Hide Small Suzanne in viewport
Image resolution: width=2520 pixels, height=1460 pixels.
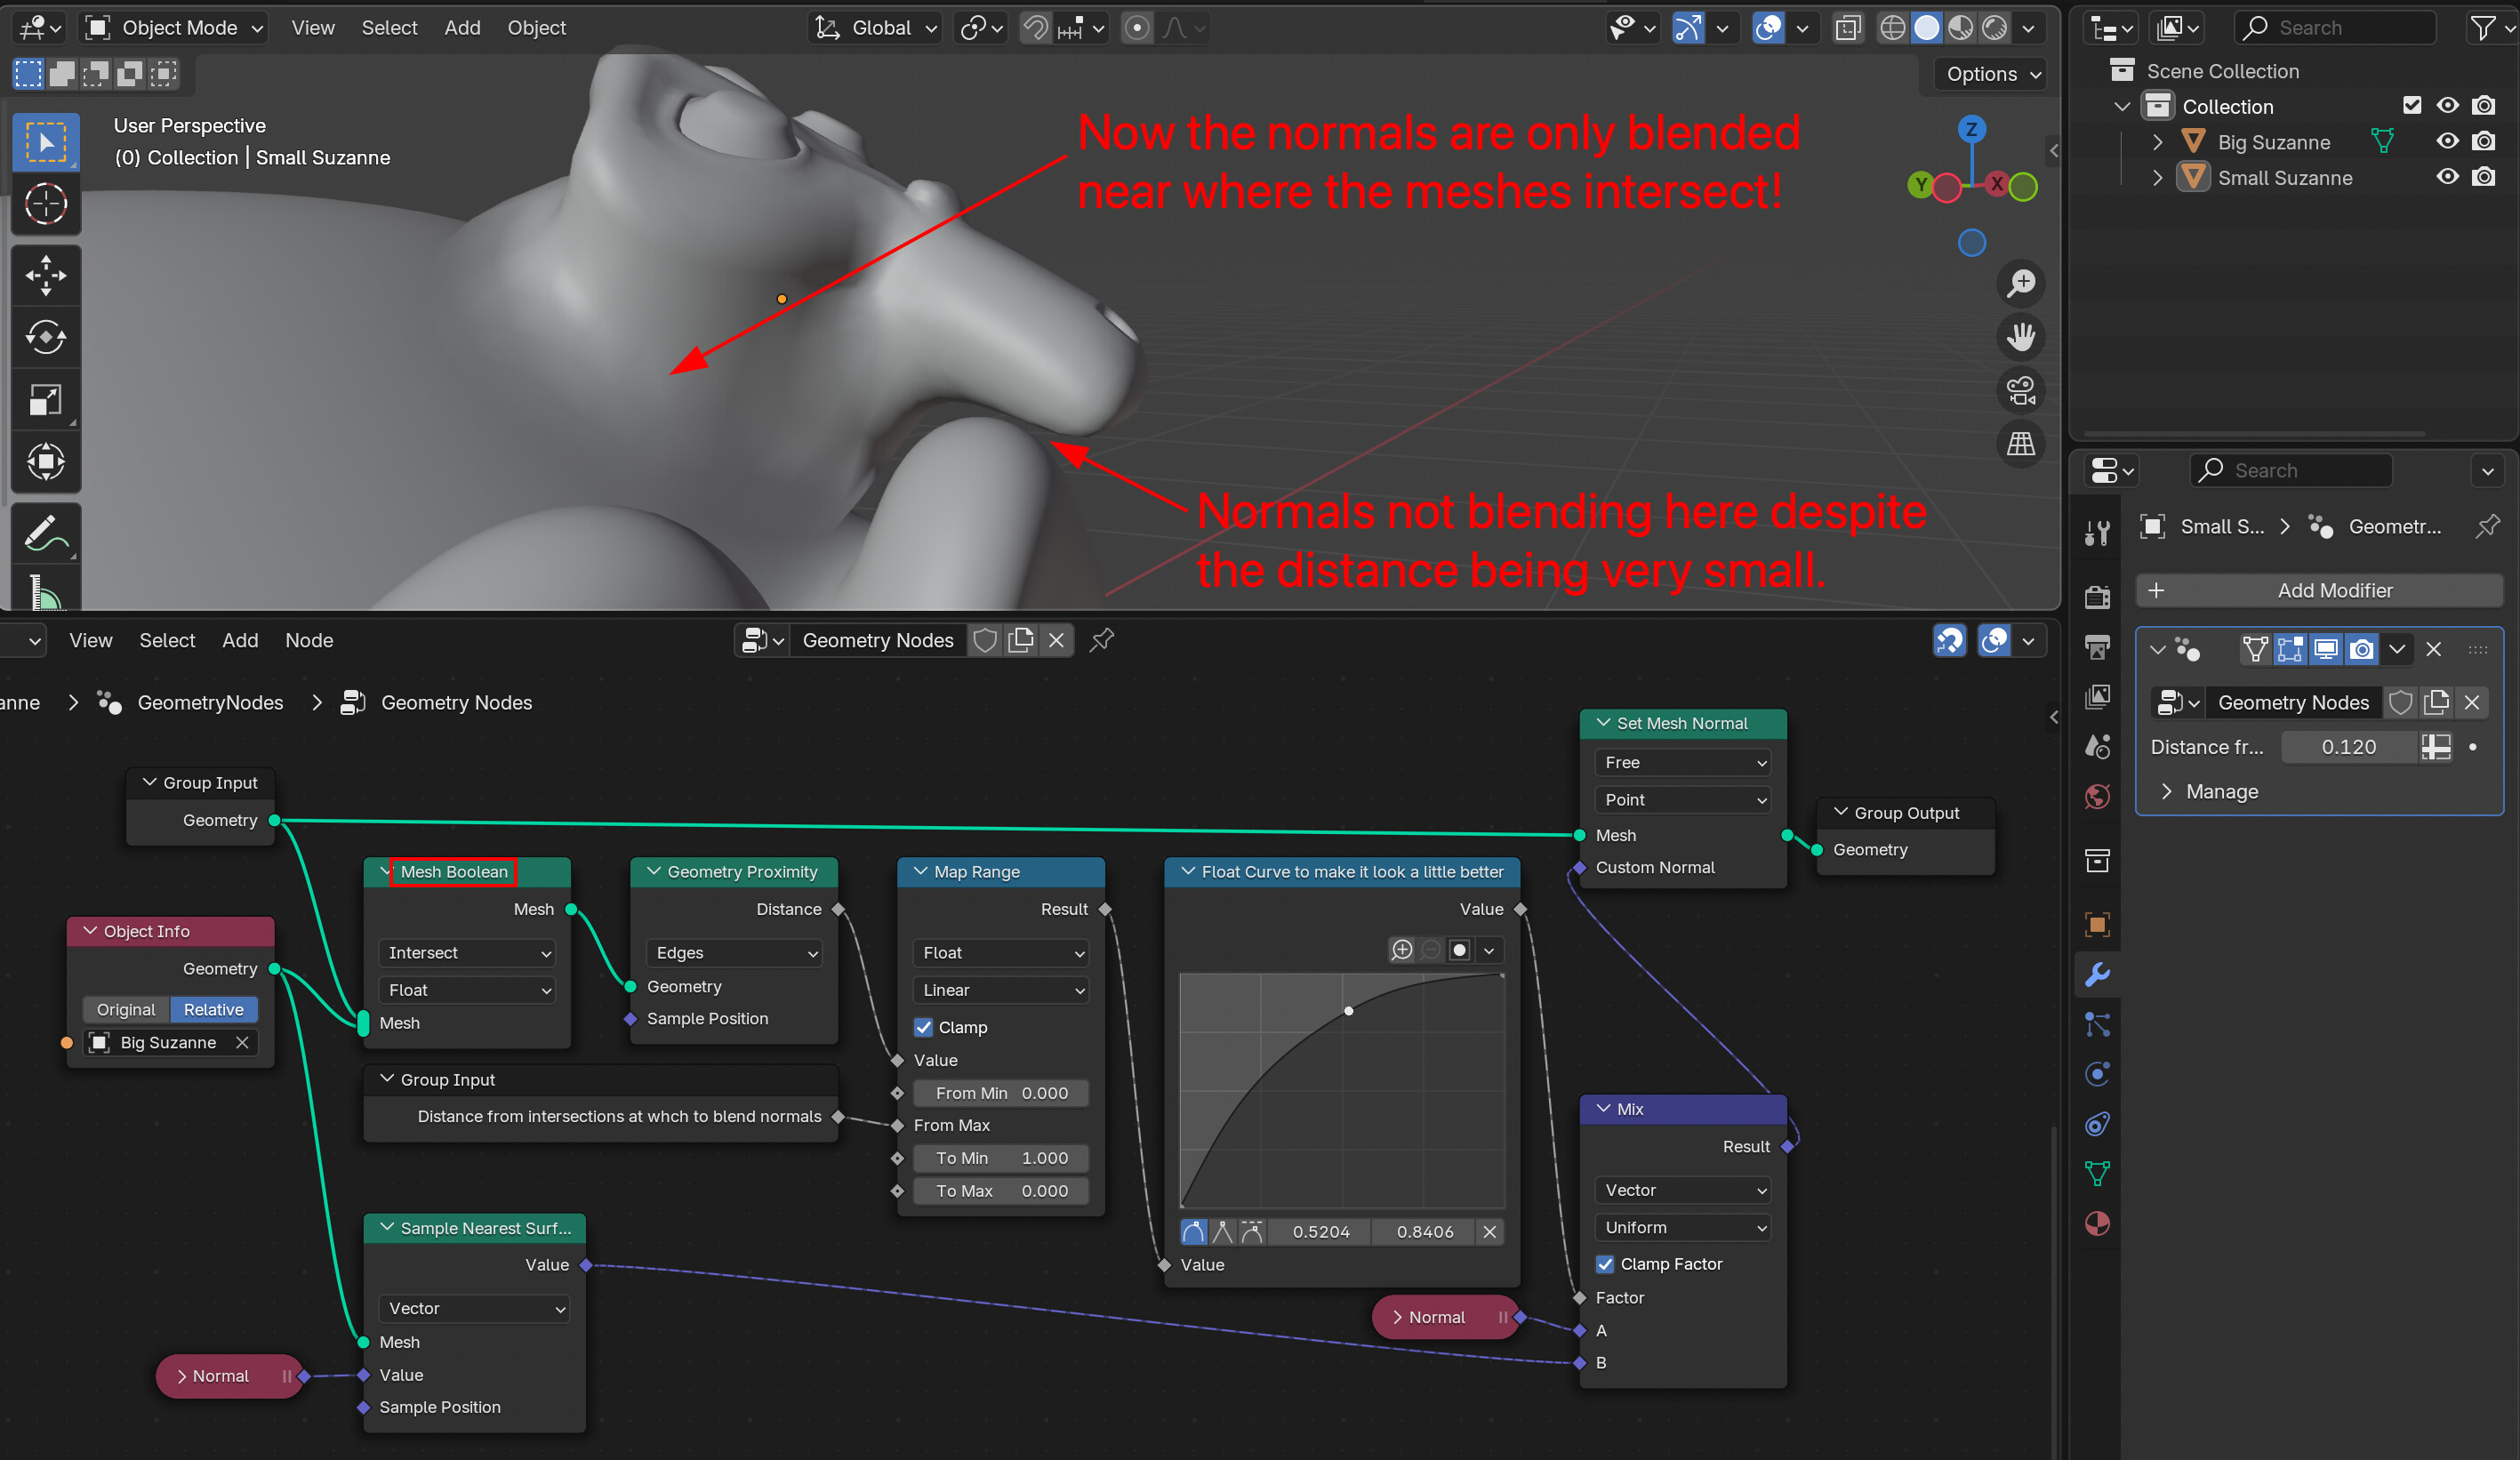pyautogui.click(x=2447, y=177)
